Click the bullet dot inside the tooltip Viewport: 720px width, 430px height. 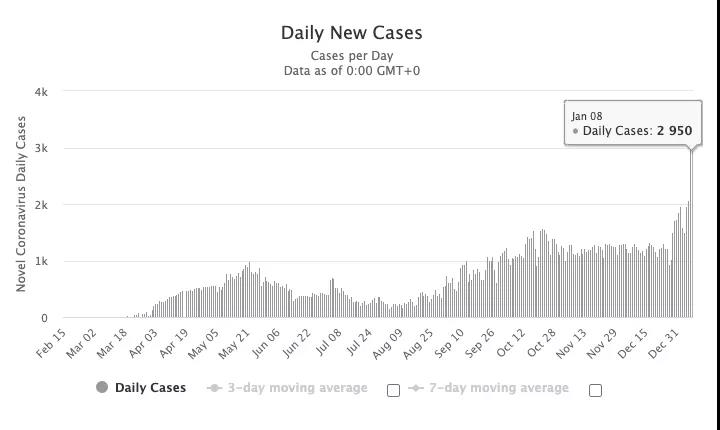(x=576, y=132)
